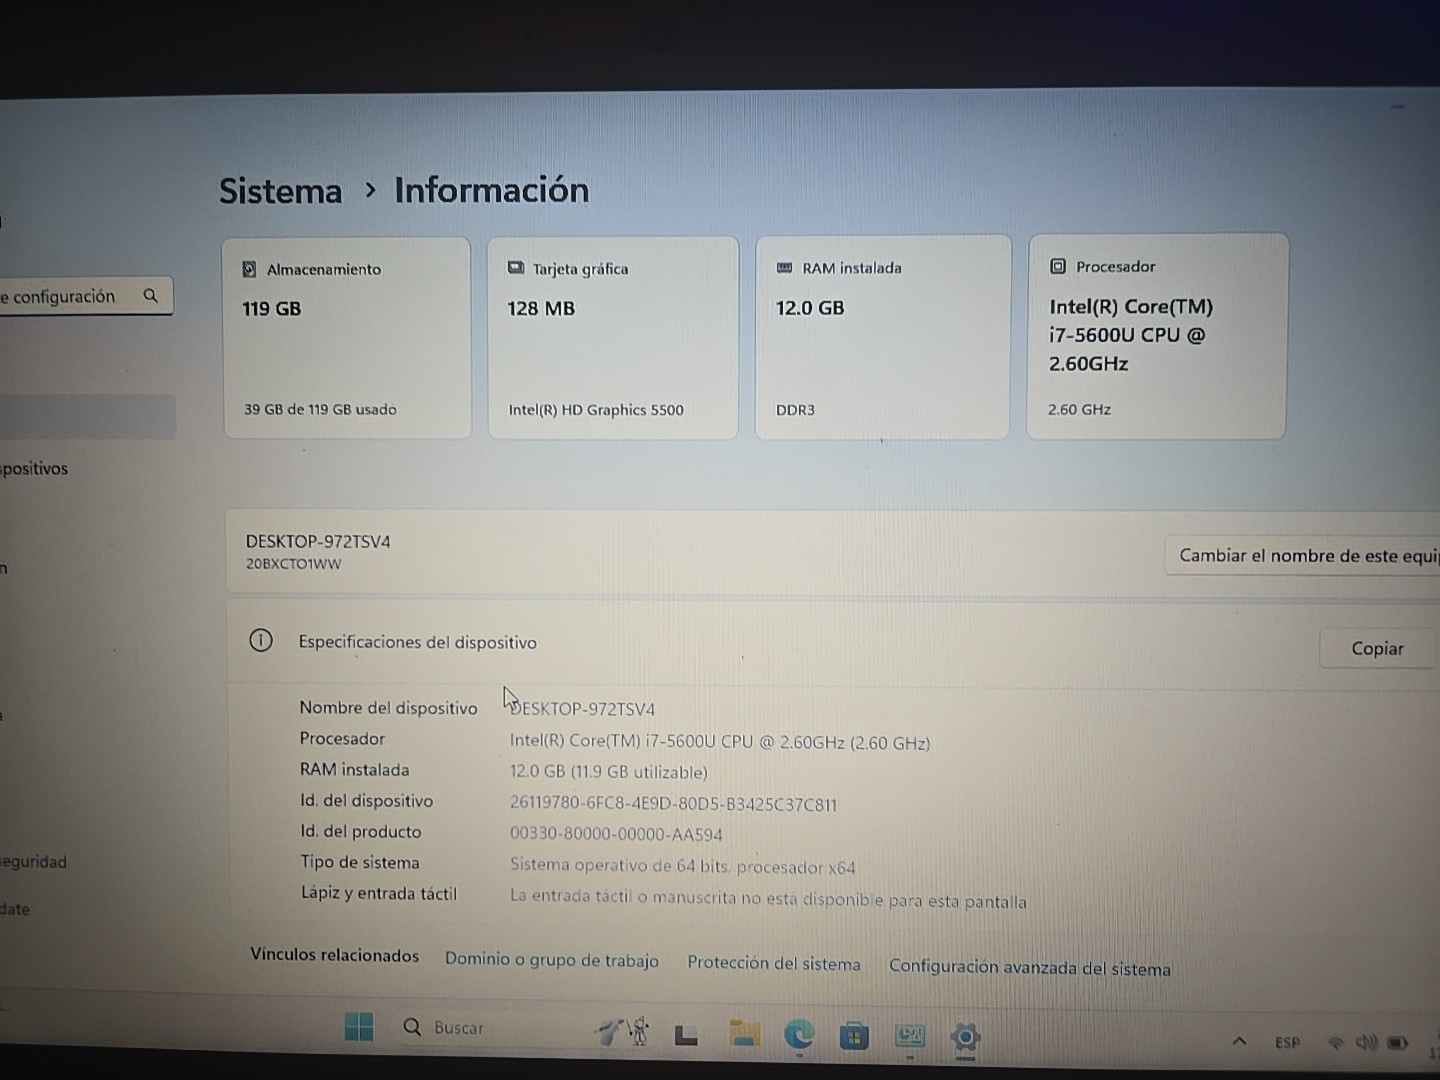Screen dimensions: 1440x1080
Task: Open the Almacenamiento 119 GB card
Action: coord(346,338)
